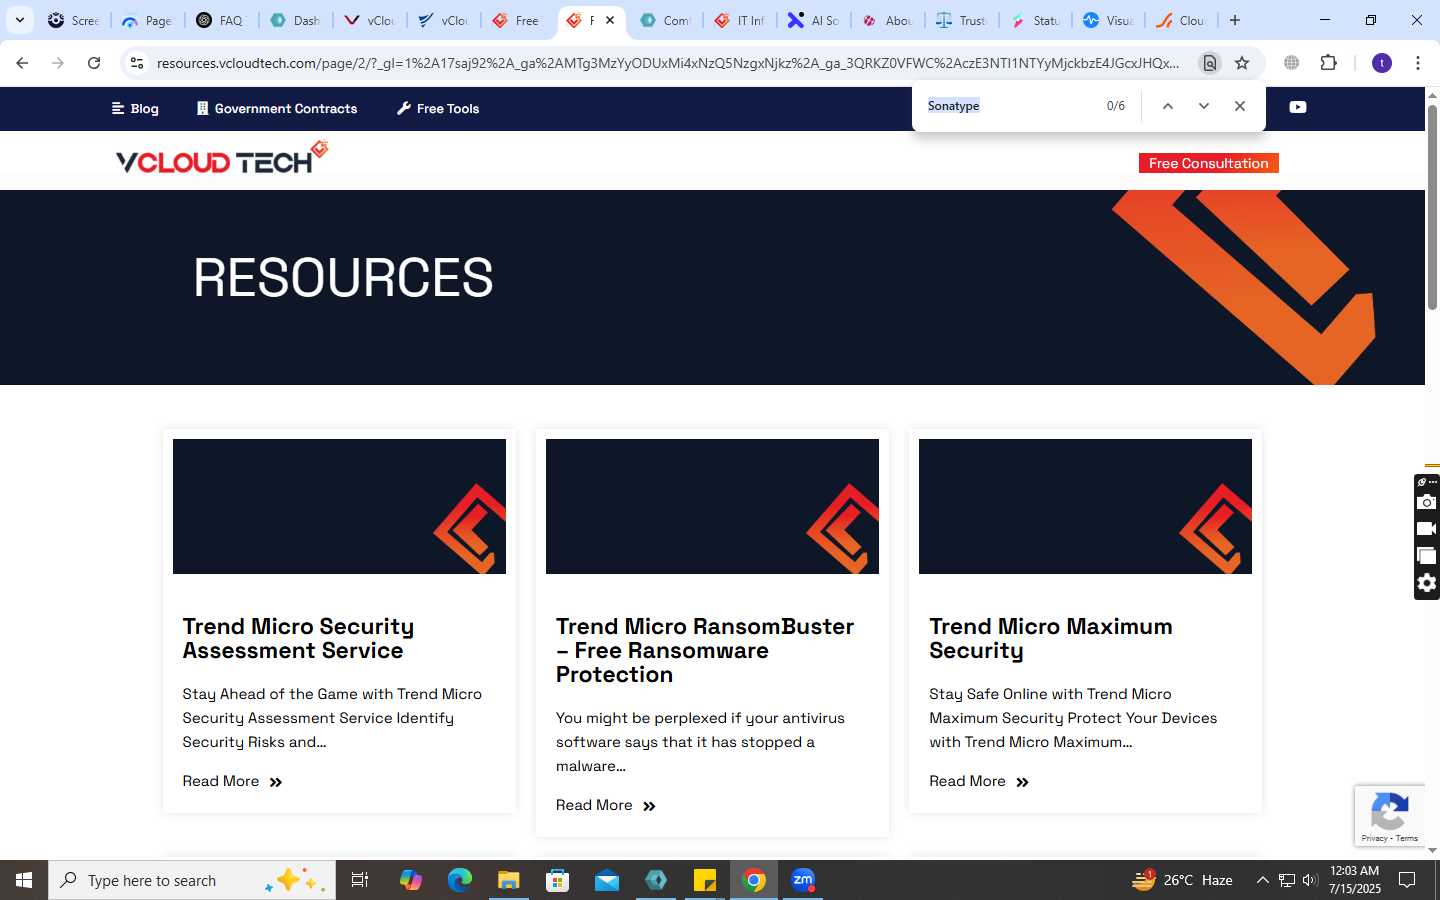Open Zoom from the taskbar
The height and width of the screenshot is (900, 1440).
(803, 880)
